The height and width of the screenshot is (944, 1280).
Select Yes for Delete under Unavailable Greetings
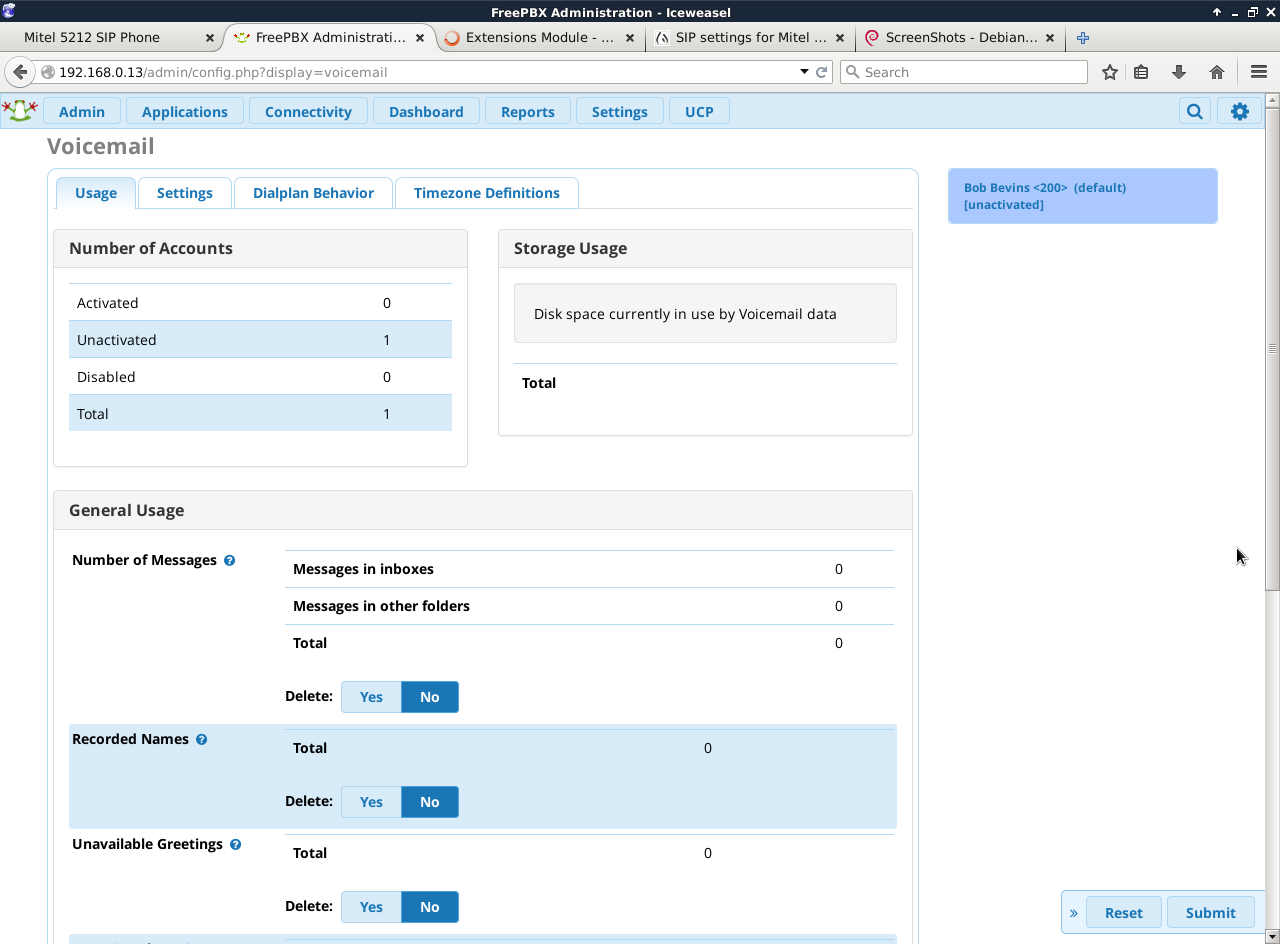click(x=371, y=907)
